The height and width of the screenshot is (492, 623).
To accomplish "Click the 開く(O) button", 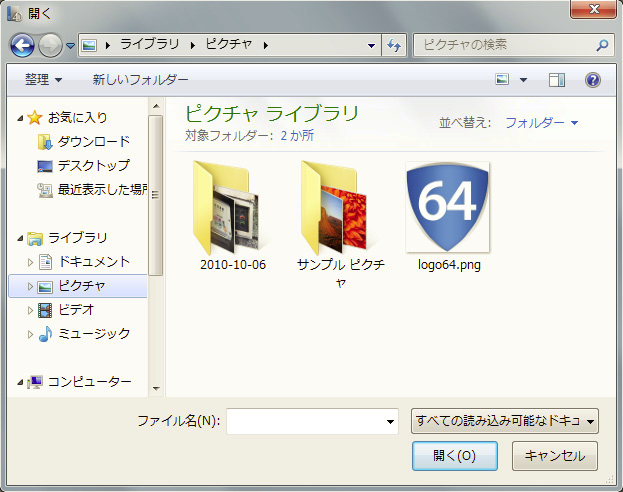I will [x=454, y=456].
